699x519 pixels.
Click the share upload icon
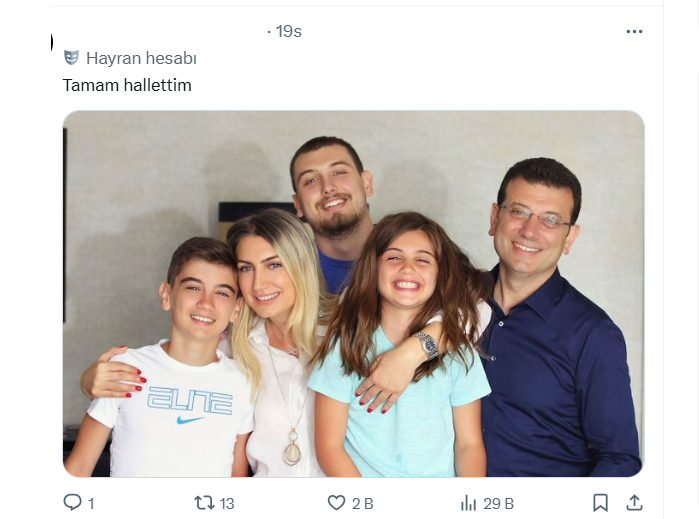(x=634, y=502)
